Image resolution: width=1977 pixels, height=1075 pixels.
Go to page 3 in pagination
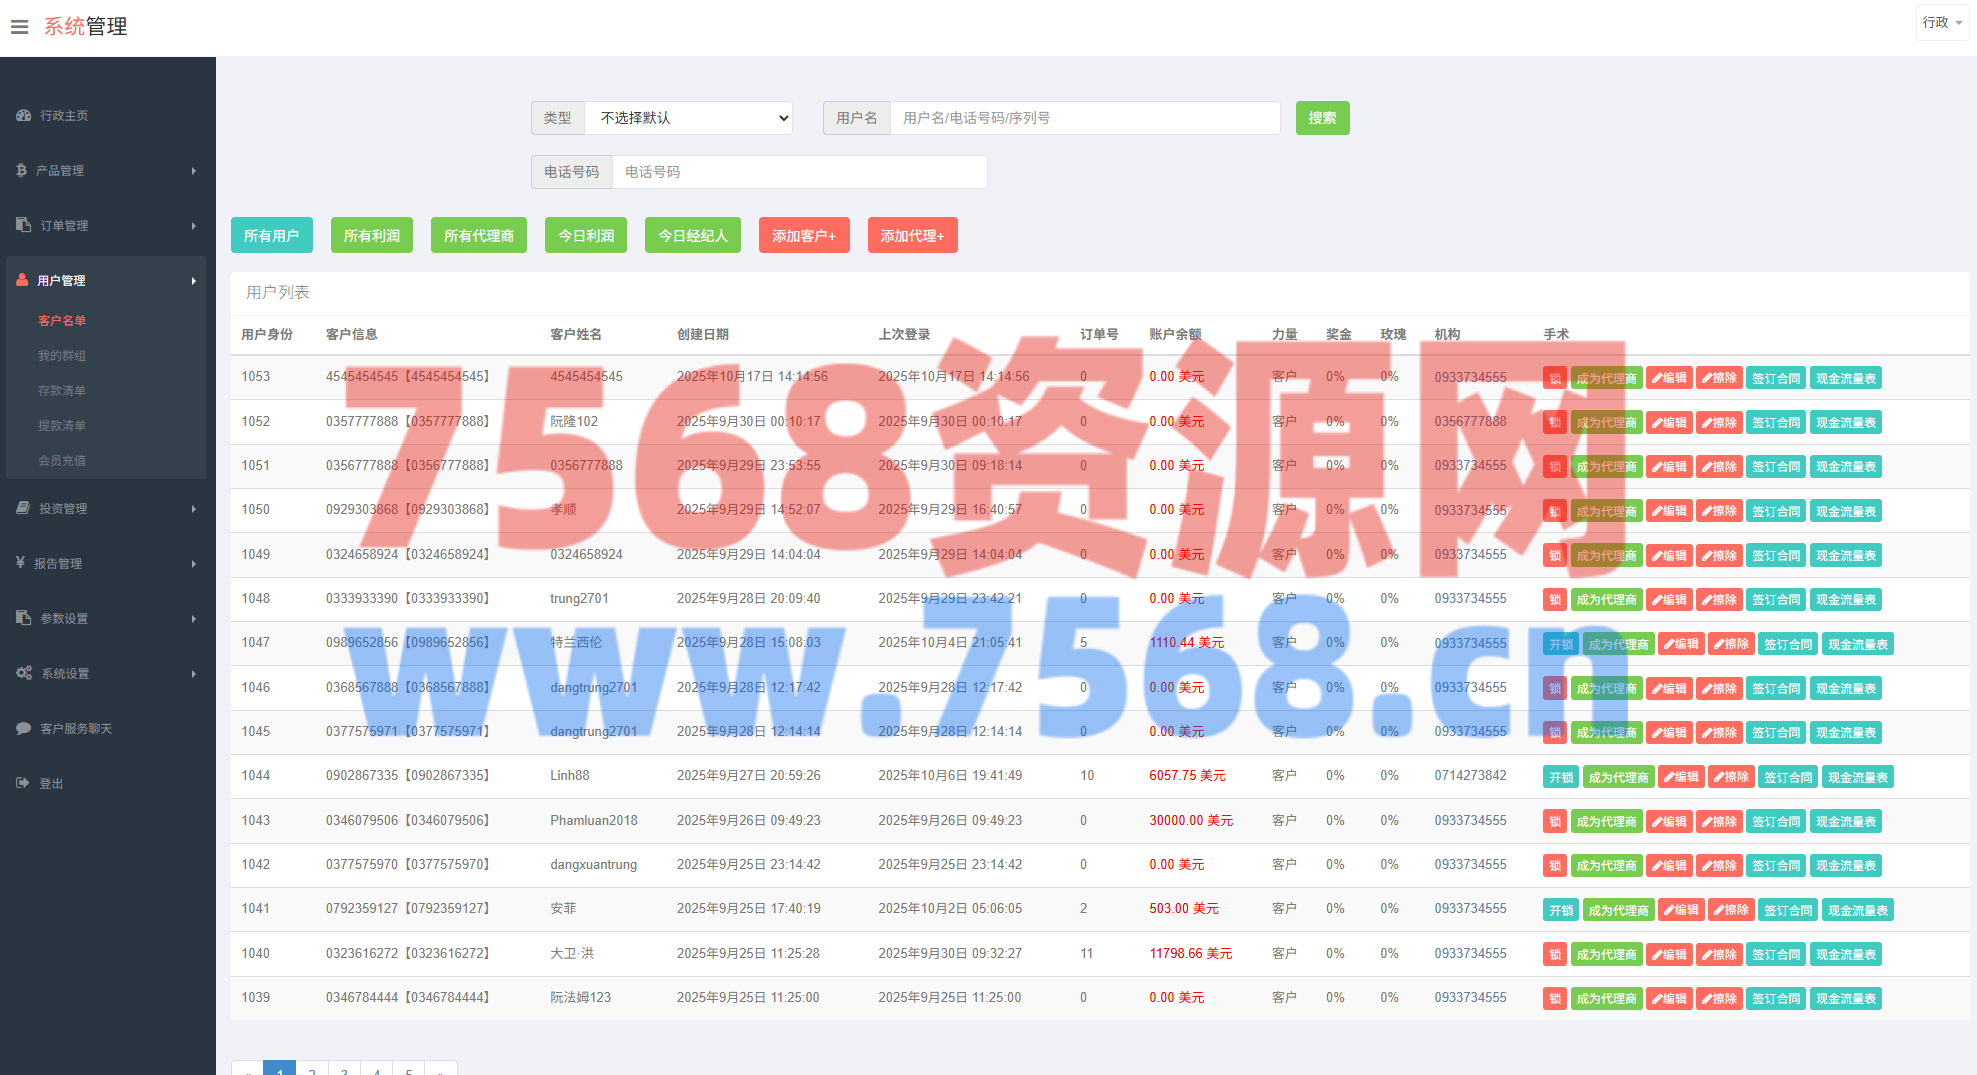tap(344, 1069)
